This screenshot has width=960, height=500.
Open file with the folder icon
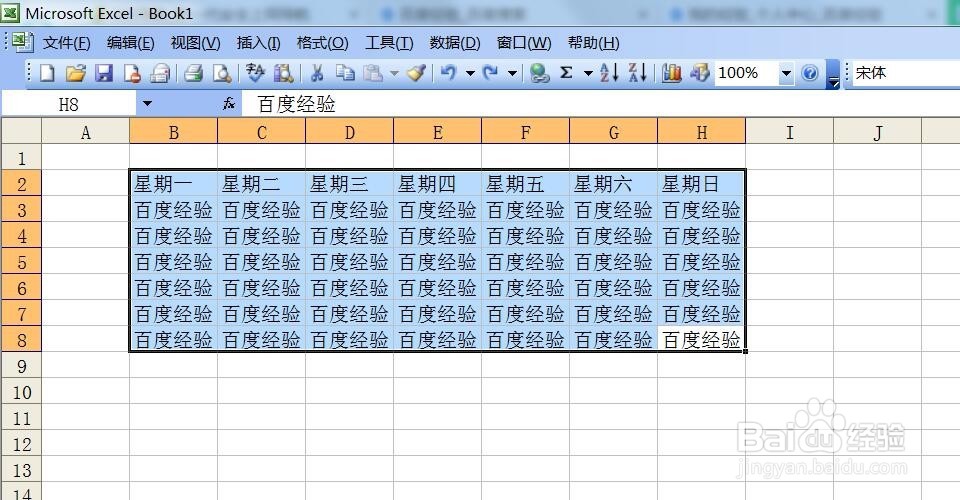pos(75,73)
